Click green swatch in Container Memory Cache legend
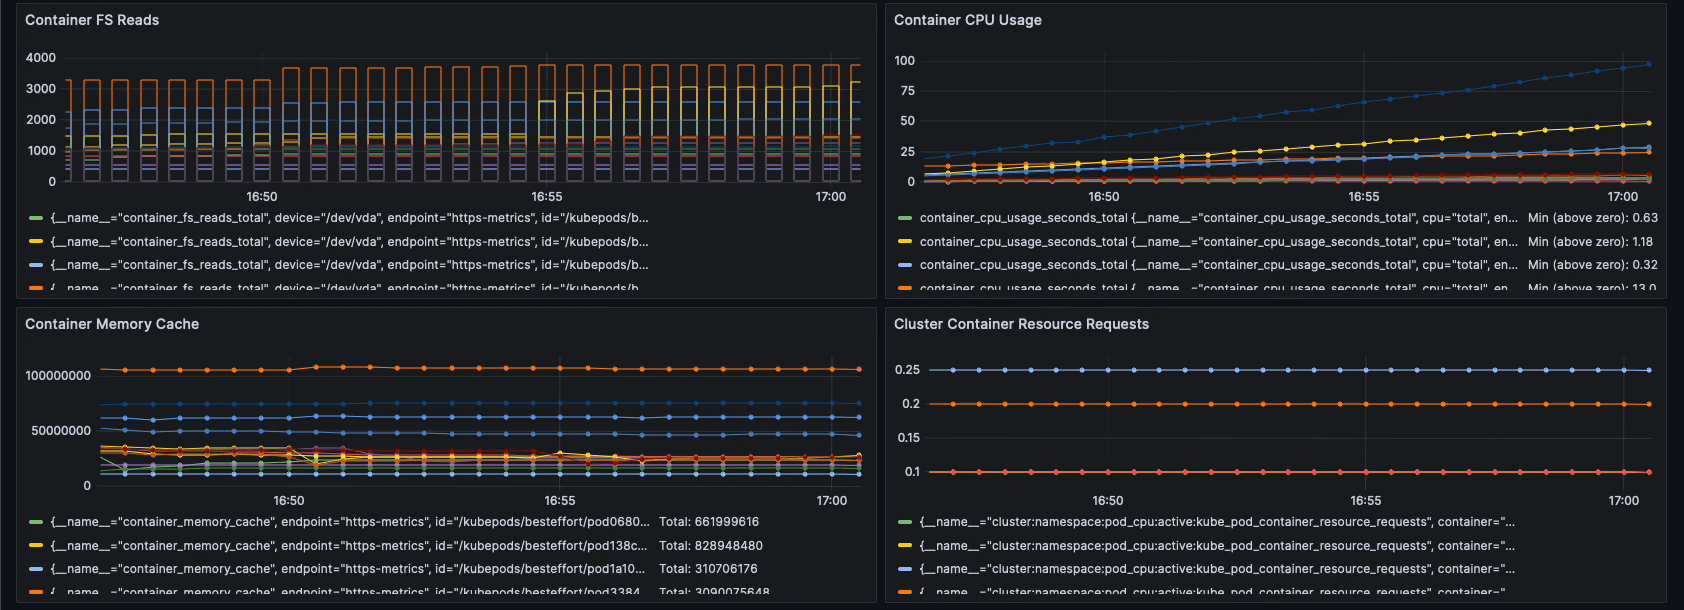The image size is (1684, 610). 36,522
